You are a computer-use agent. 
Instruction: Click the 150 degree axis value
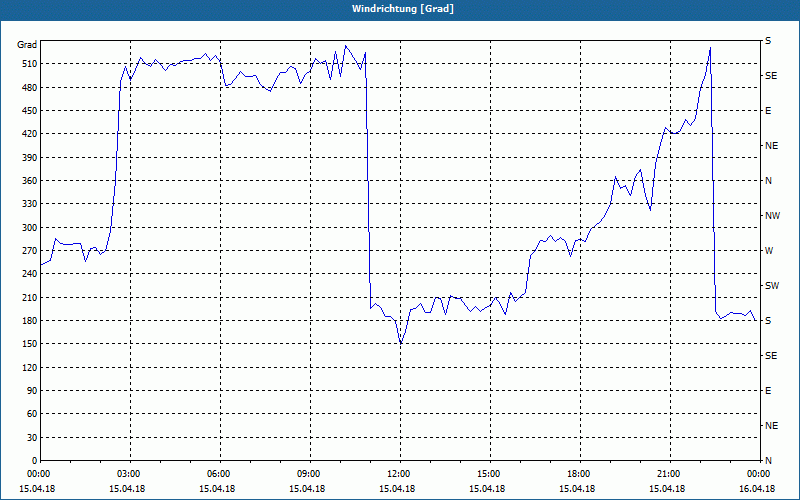coord(30,344)
